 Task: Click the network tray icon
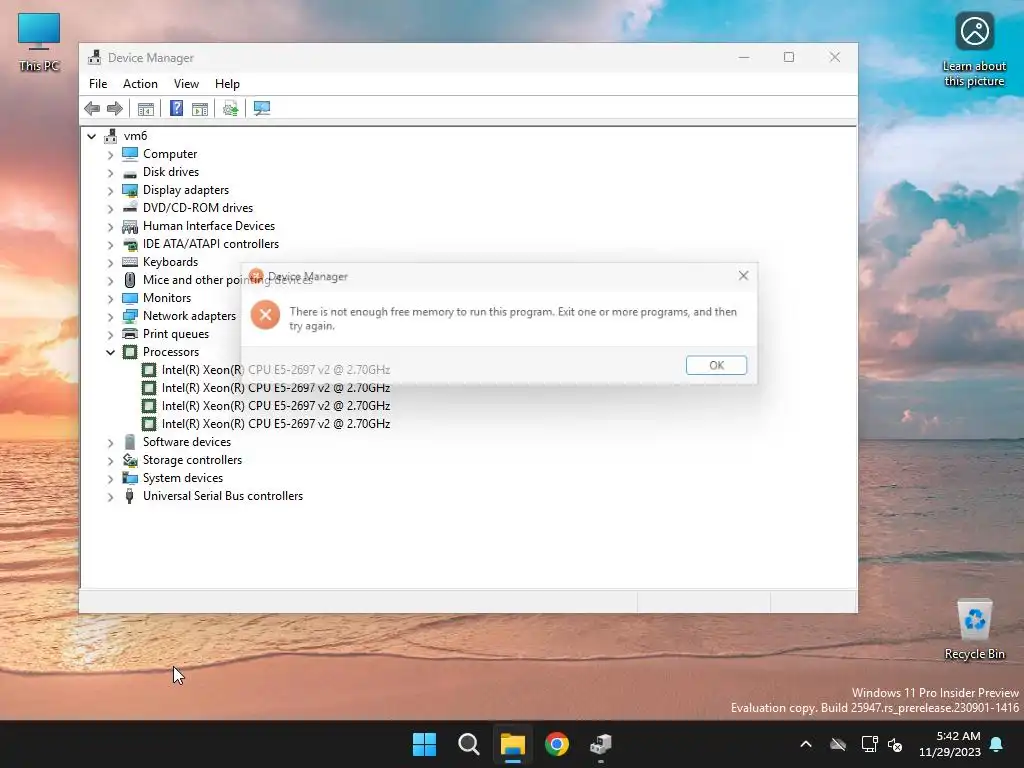(x=870, y=744)
